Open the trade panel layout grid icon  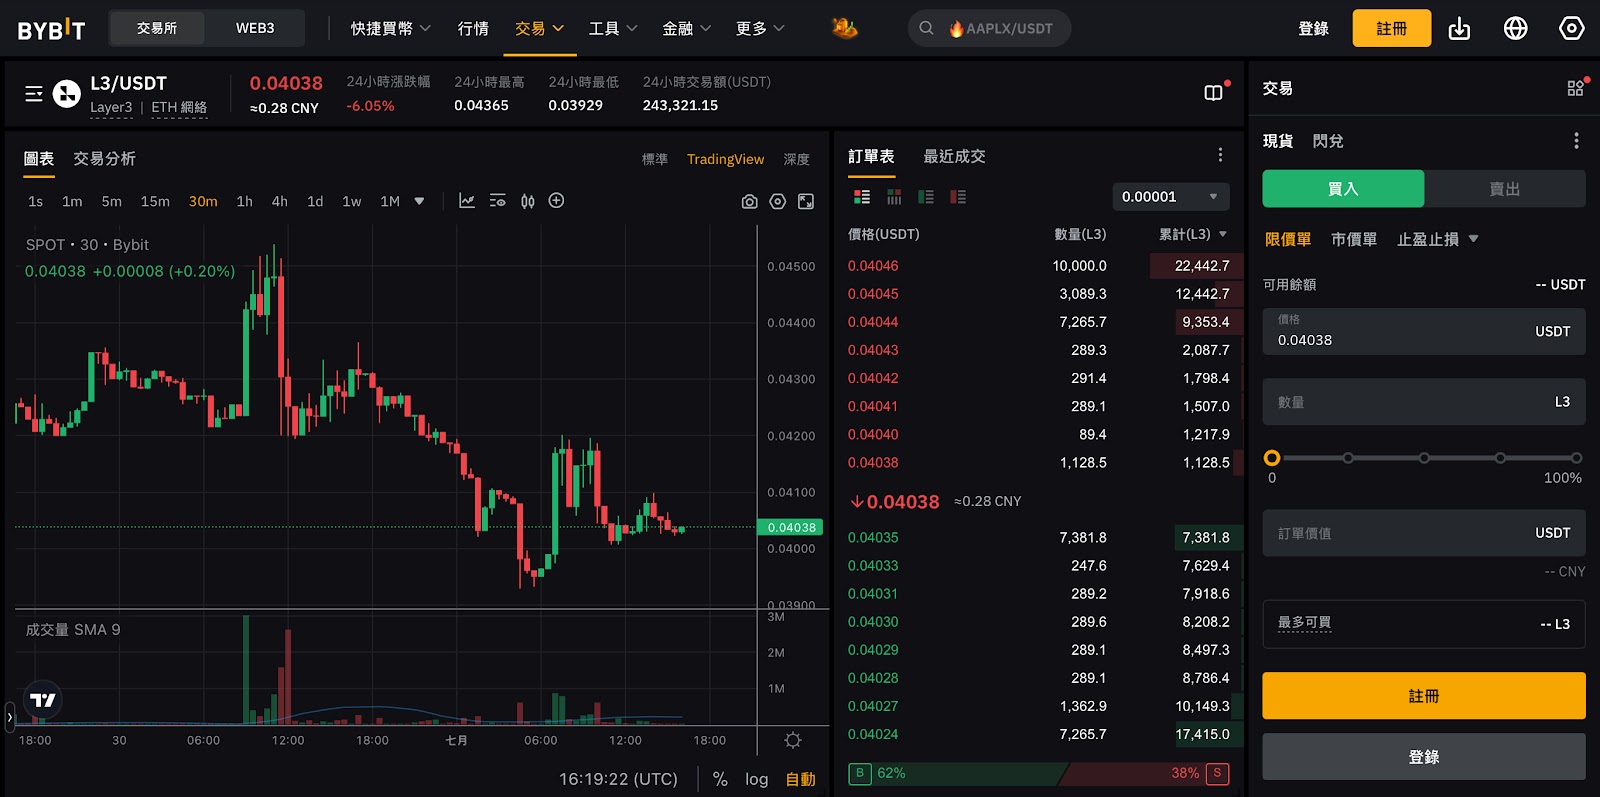click(1575, 88)
